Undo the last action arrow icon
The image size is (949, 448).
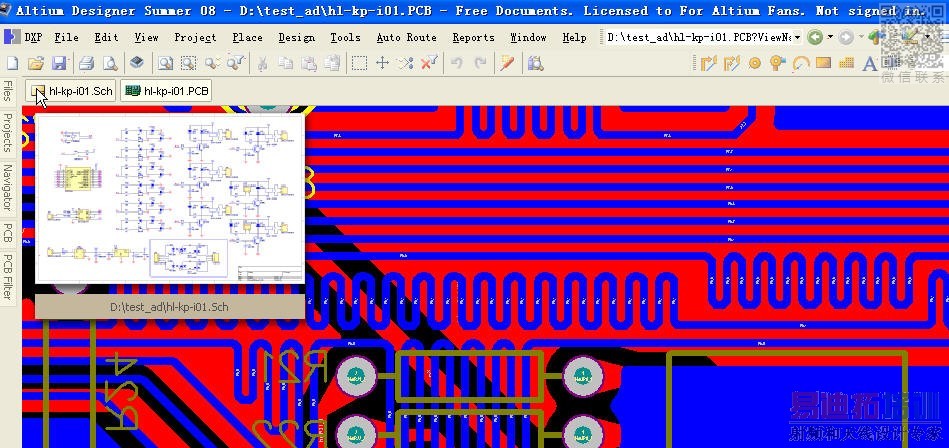point(457,63)
